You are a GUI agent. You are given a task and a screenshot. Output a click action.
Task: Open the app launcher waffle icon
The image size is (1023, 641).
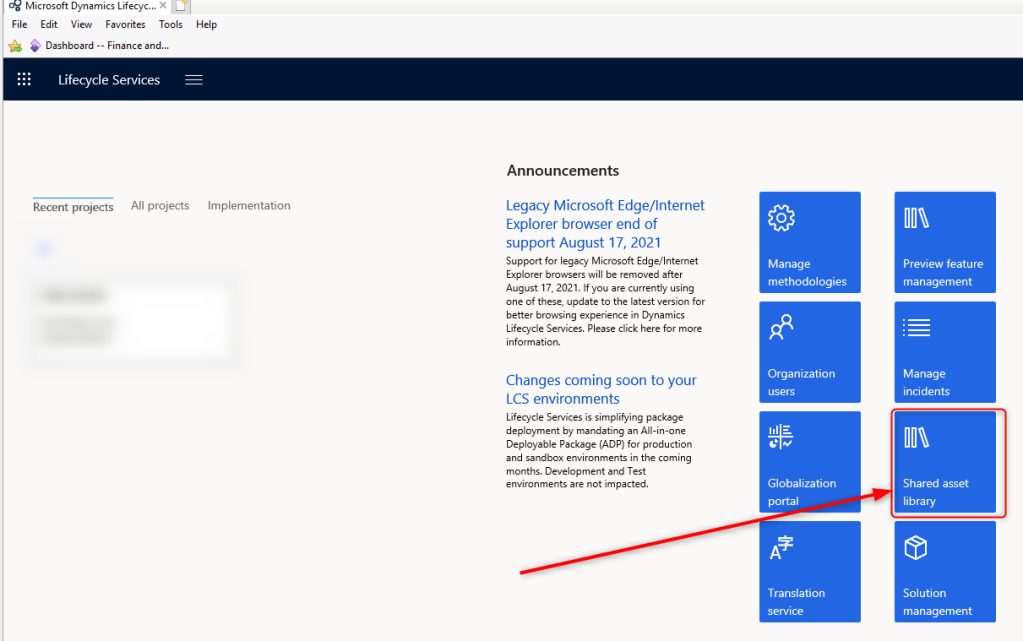(25, 80)
